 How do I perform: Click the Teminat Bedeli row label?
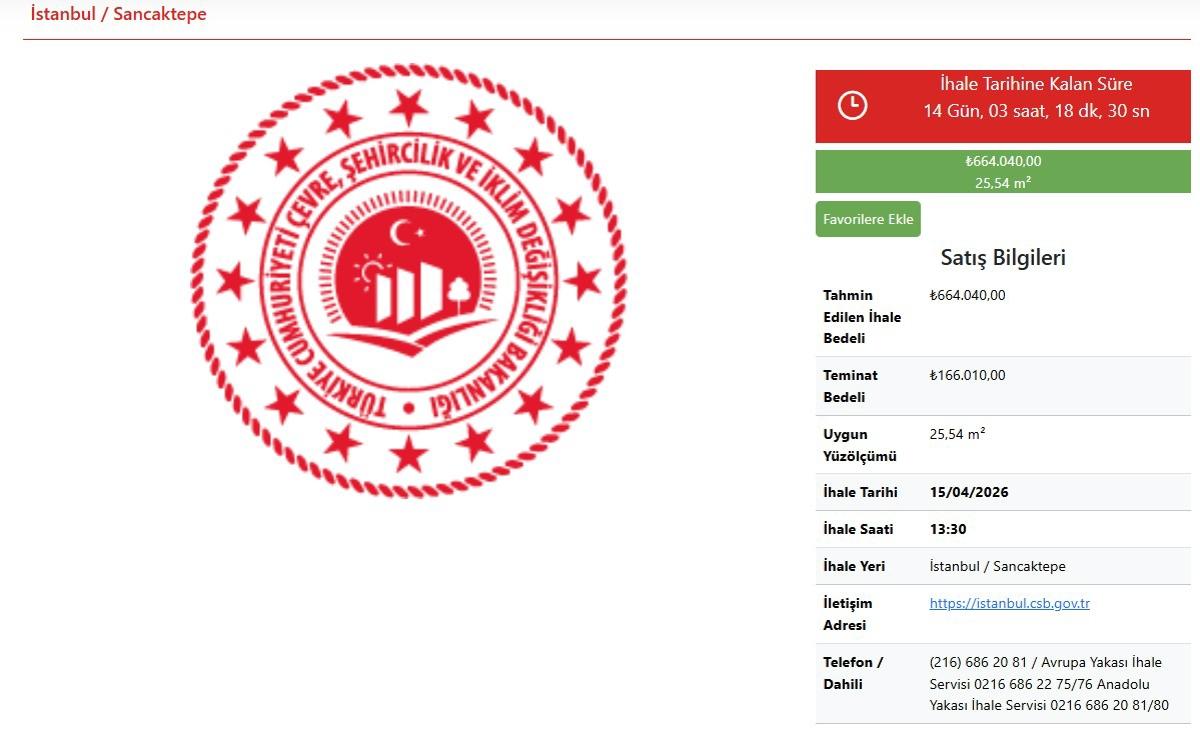(850, 386)
